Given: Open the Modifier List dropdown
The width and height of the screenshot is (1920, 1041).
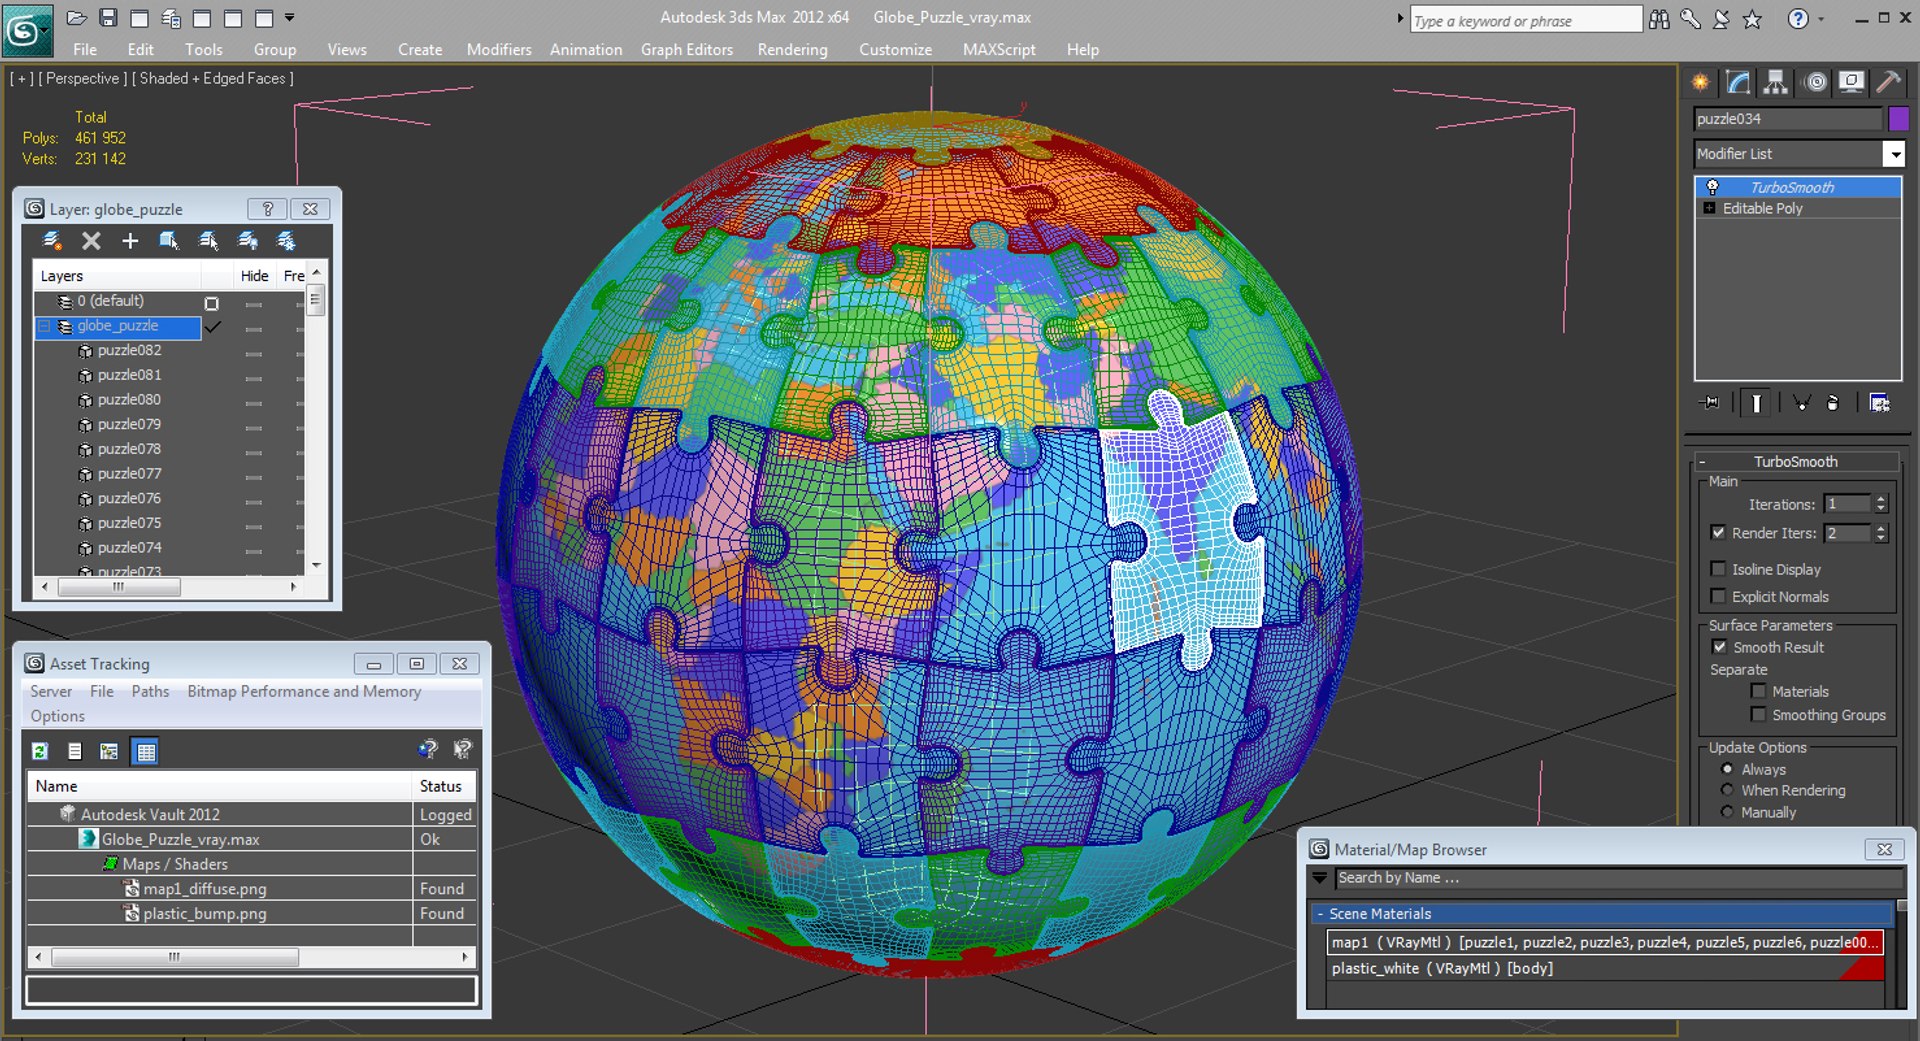Looking at the screenshot, I should pyautogui.click(x=1894, y=154).
